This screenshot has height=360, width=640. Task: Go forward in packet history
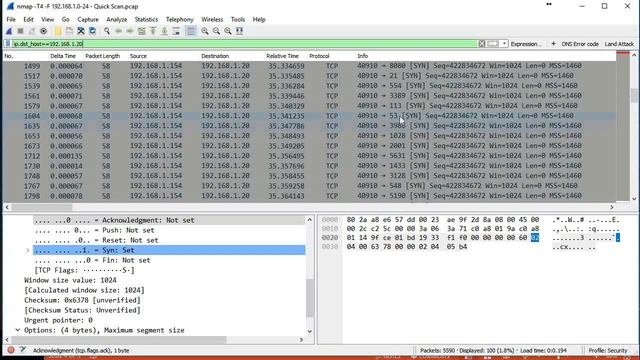click(130, 31)
